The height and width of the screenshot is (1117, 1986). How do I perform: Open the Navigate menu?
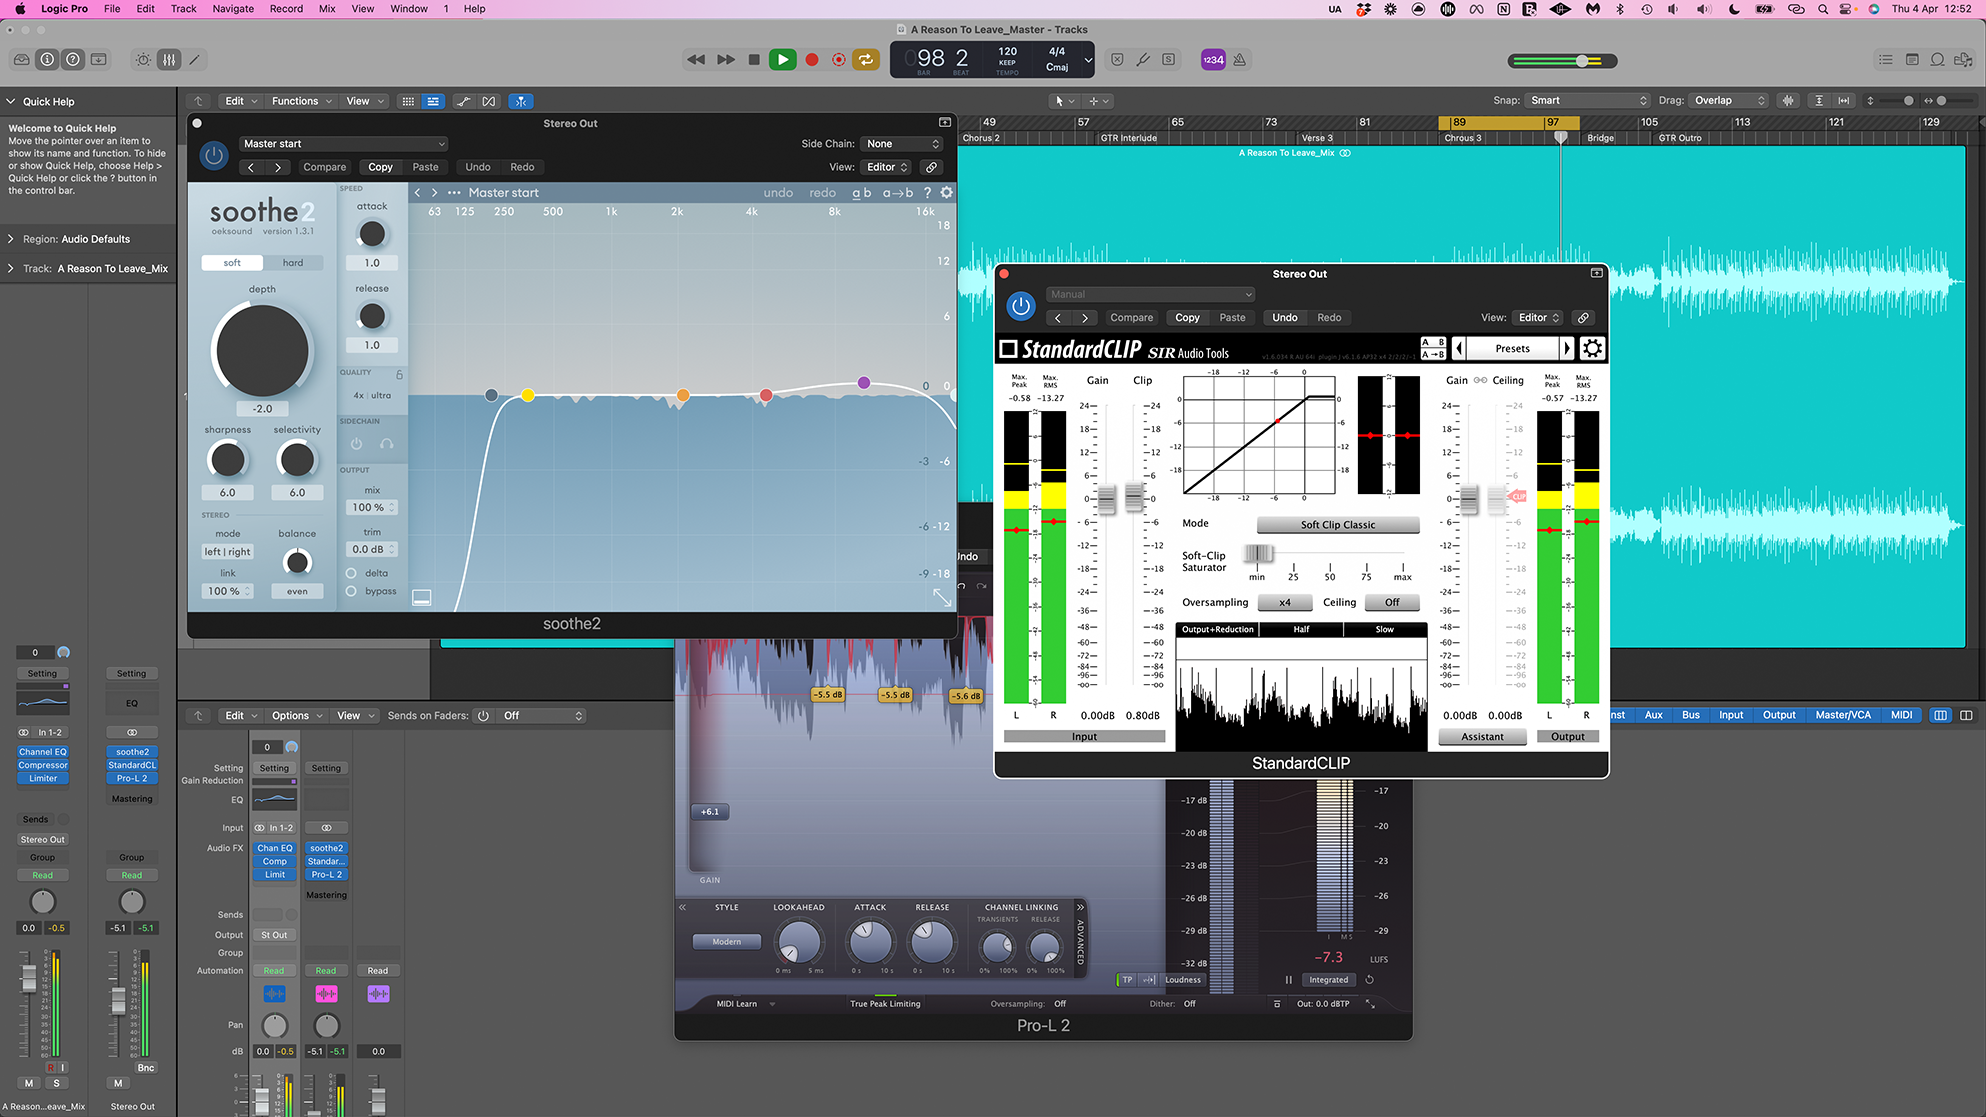[233, 9]
